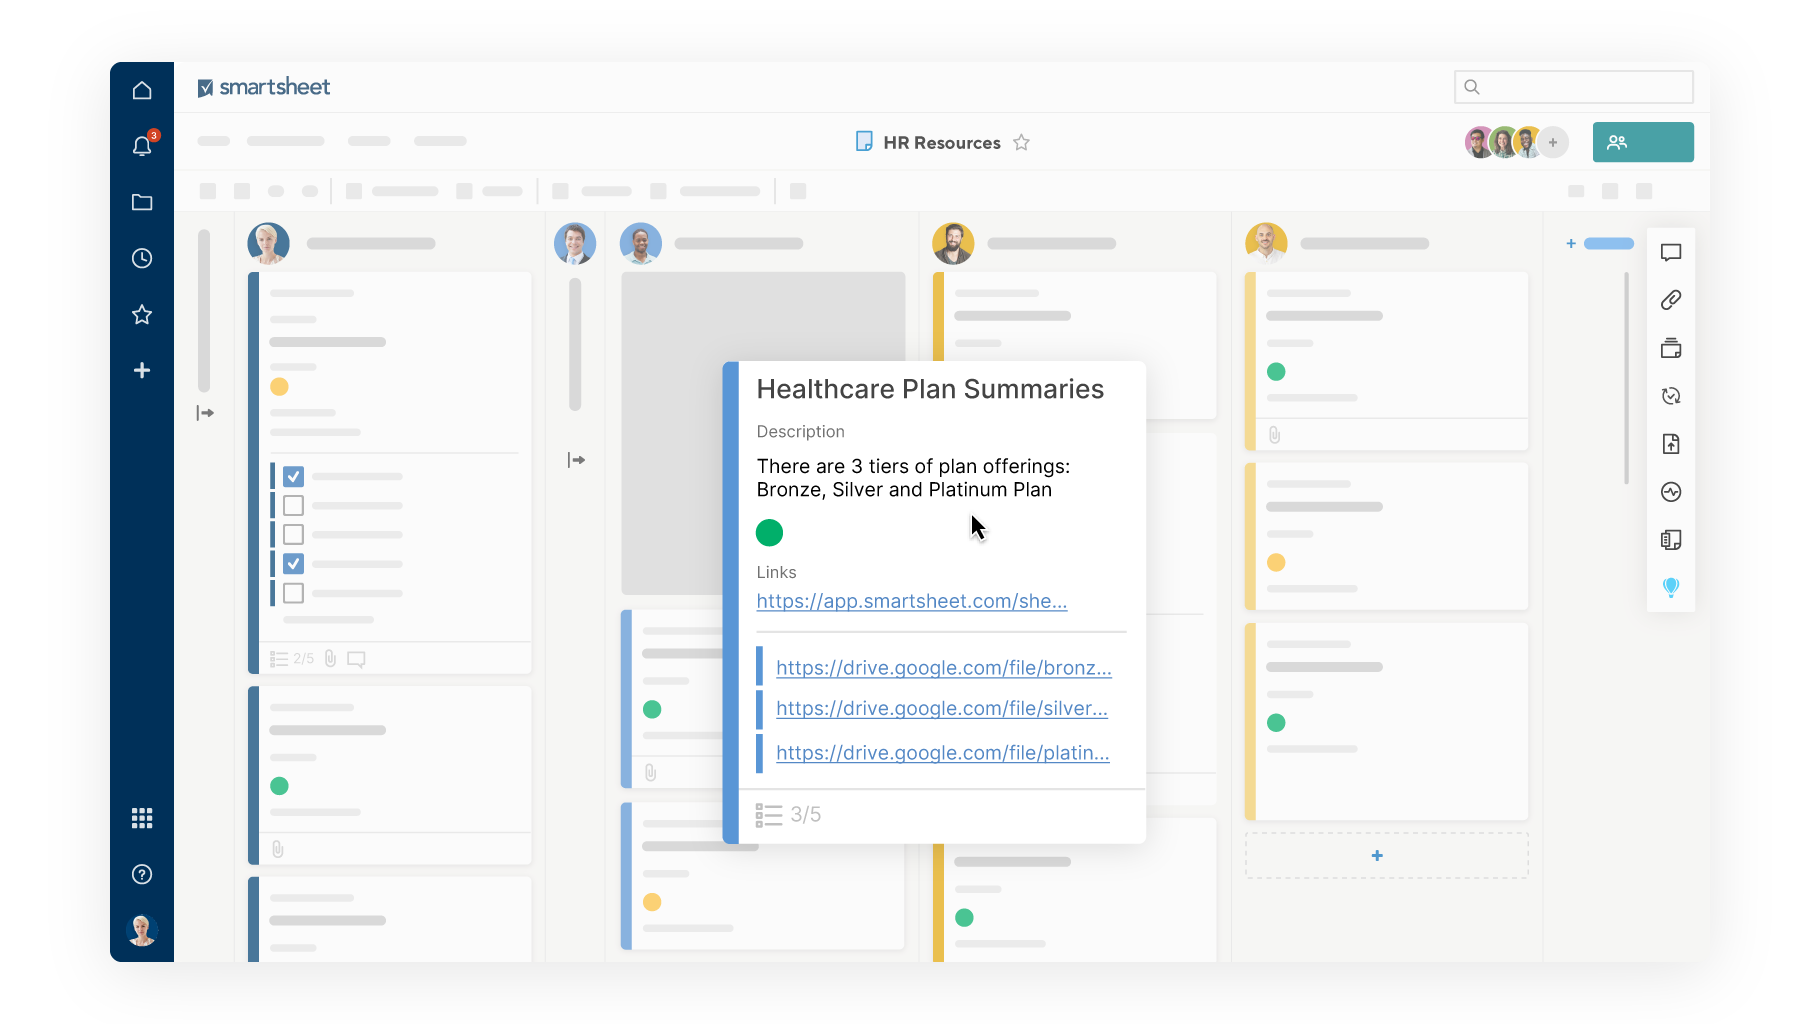Viewport: 1820px width, 1024px height.
Task: Open the Home icon in sidebar
Action: click(x=142, y=91)
